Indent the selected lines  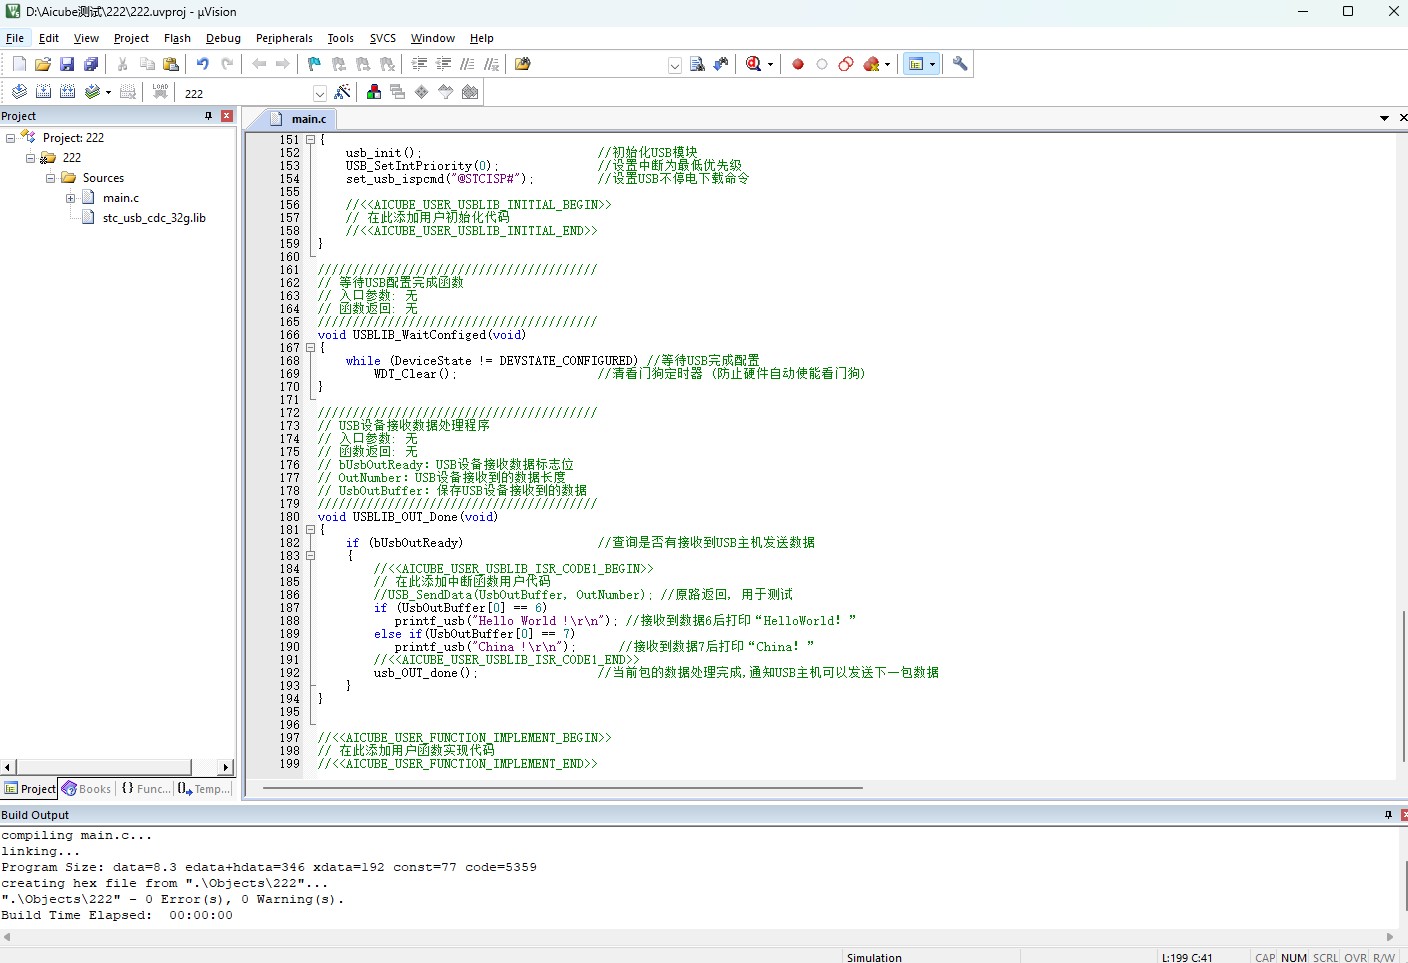419,64
